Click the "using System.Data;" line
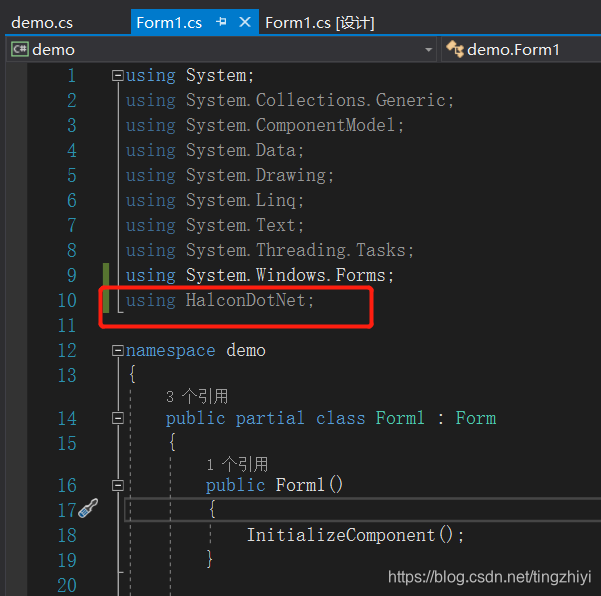Image resolution: width=601 pixels, height=596 pixels. [x=215, y=150]
